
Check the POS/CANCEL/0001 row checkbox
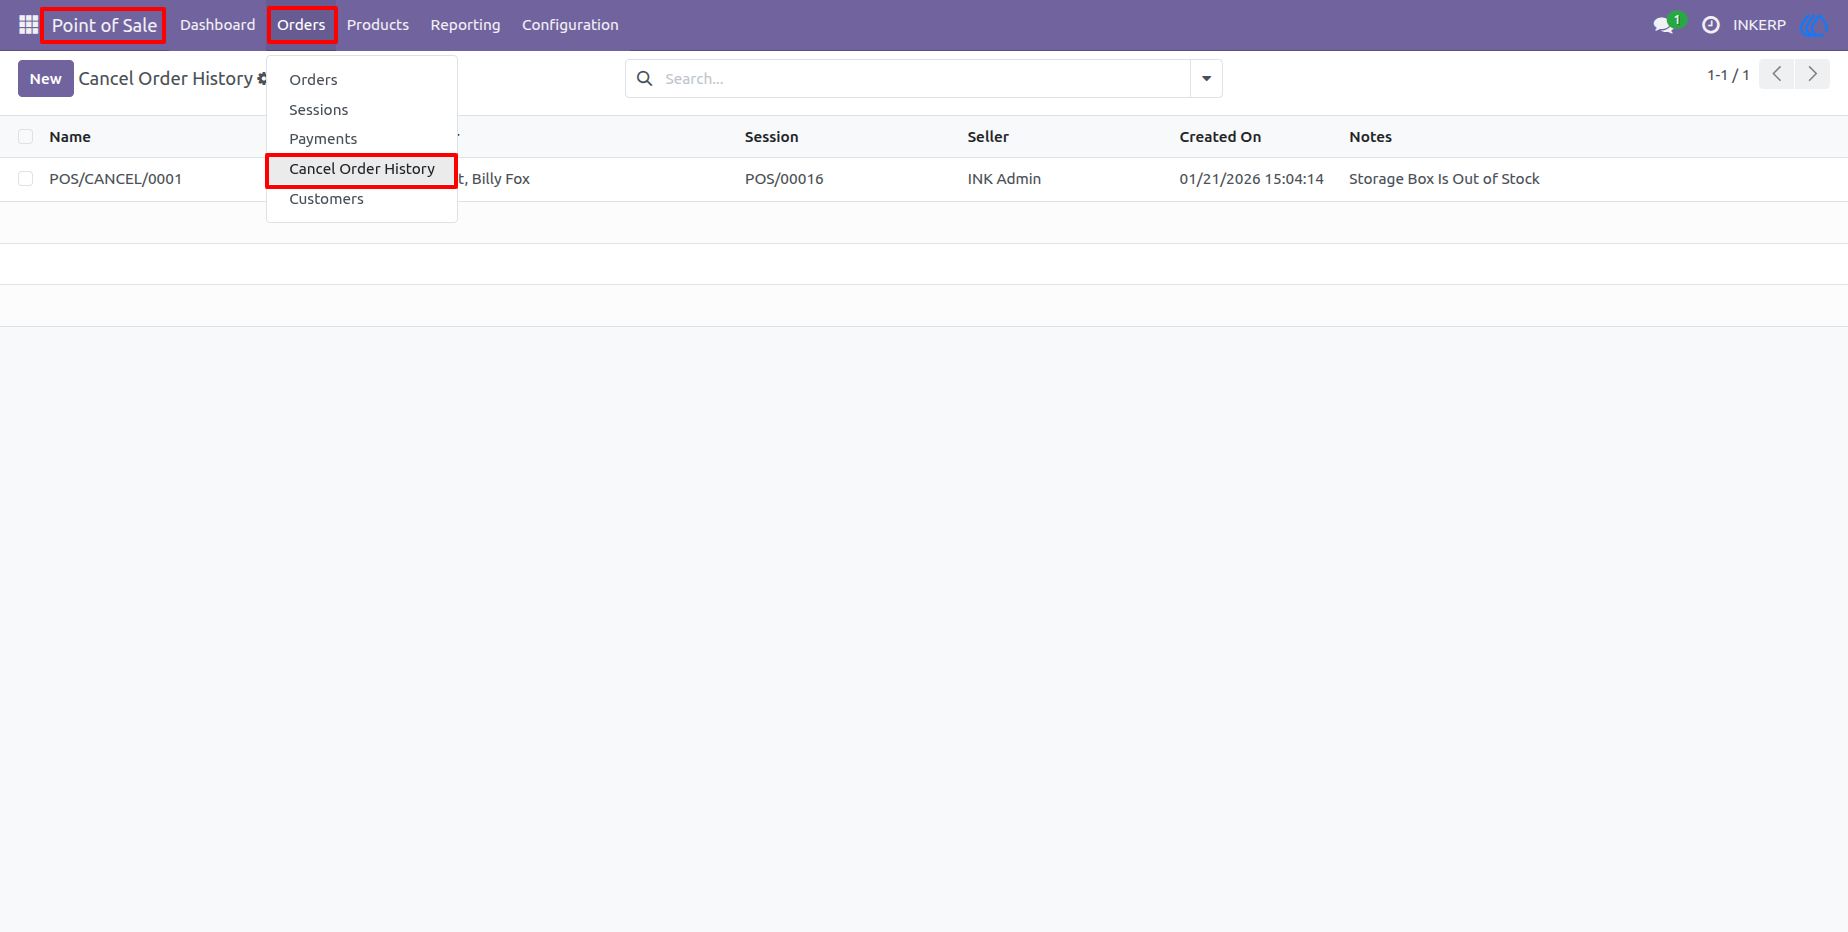pos(26,179)
